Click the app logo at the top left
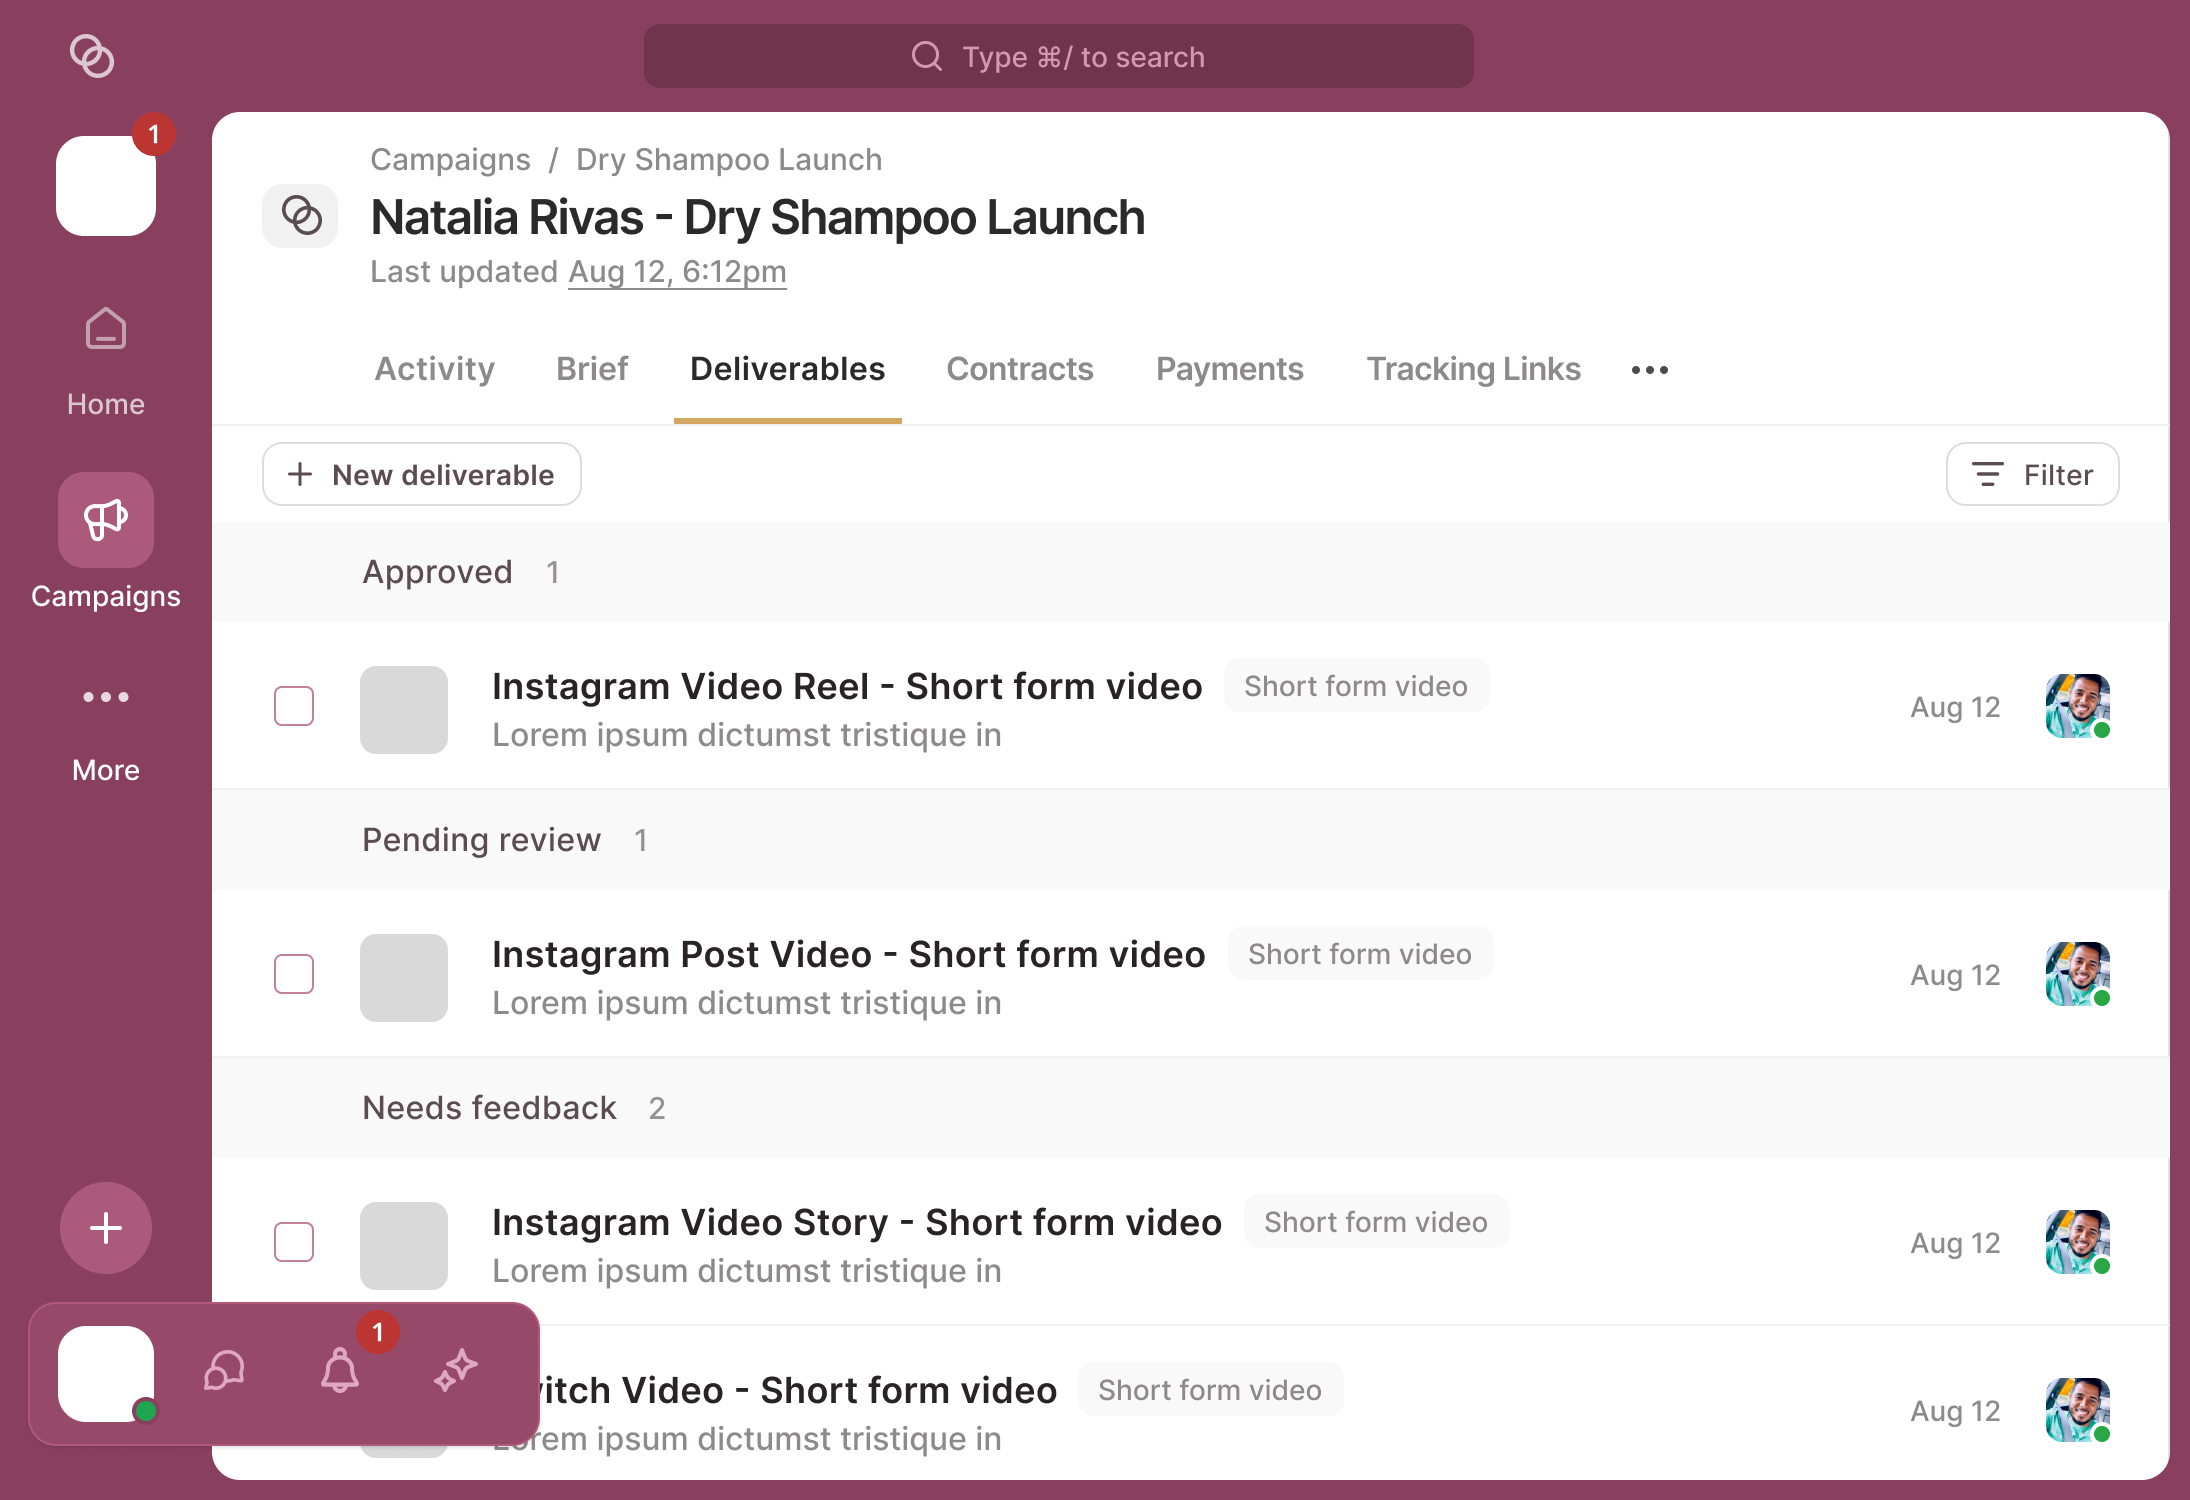 [93, 57]
